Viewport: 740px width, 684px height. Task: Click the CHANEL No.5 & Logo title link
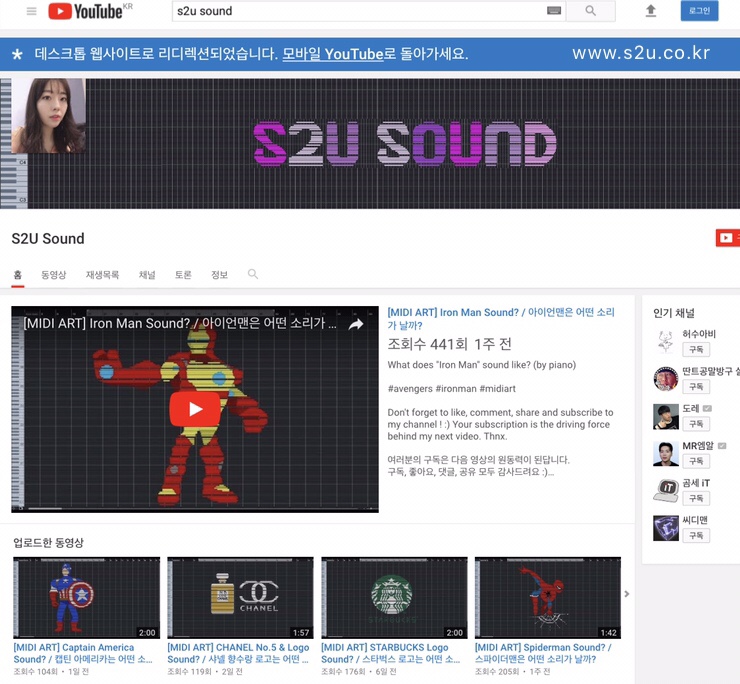[x=238, y=653]
